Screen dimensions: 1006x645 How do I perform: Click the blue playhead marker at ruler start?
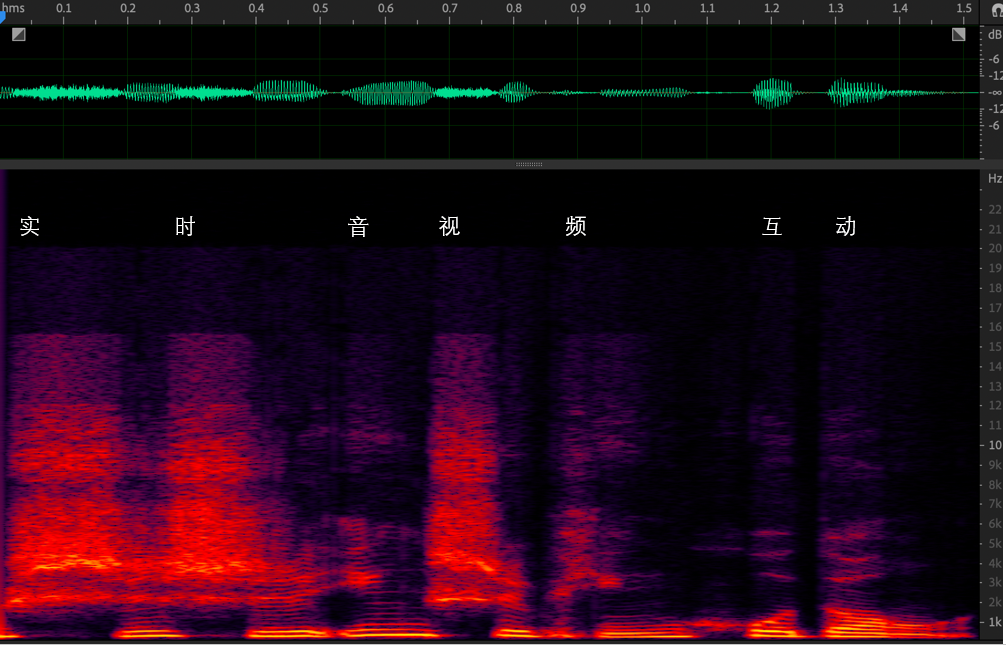(3, 18)
